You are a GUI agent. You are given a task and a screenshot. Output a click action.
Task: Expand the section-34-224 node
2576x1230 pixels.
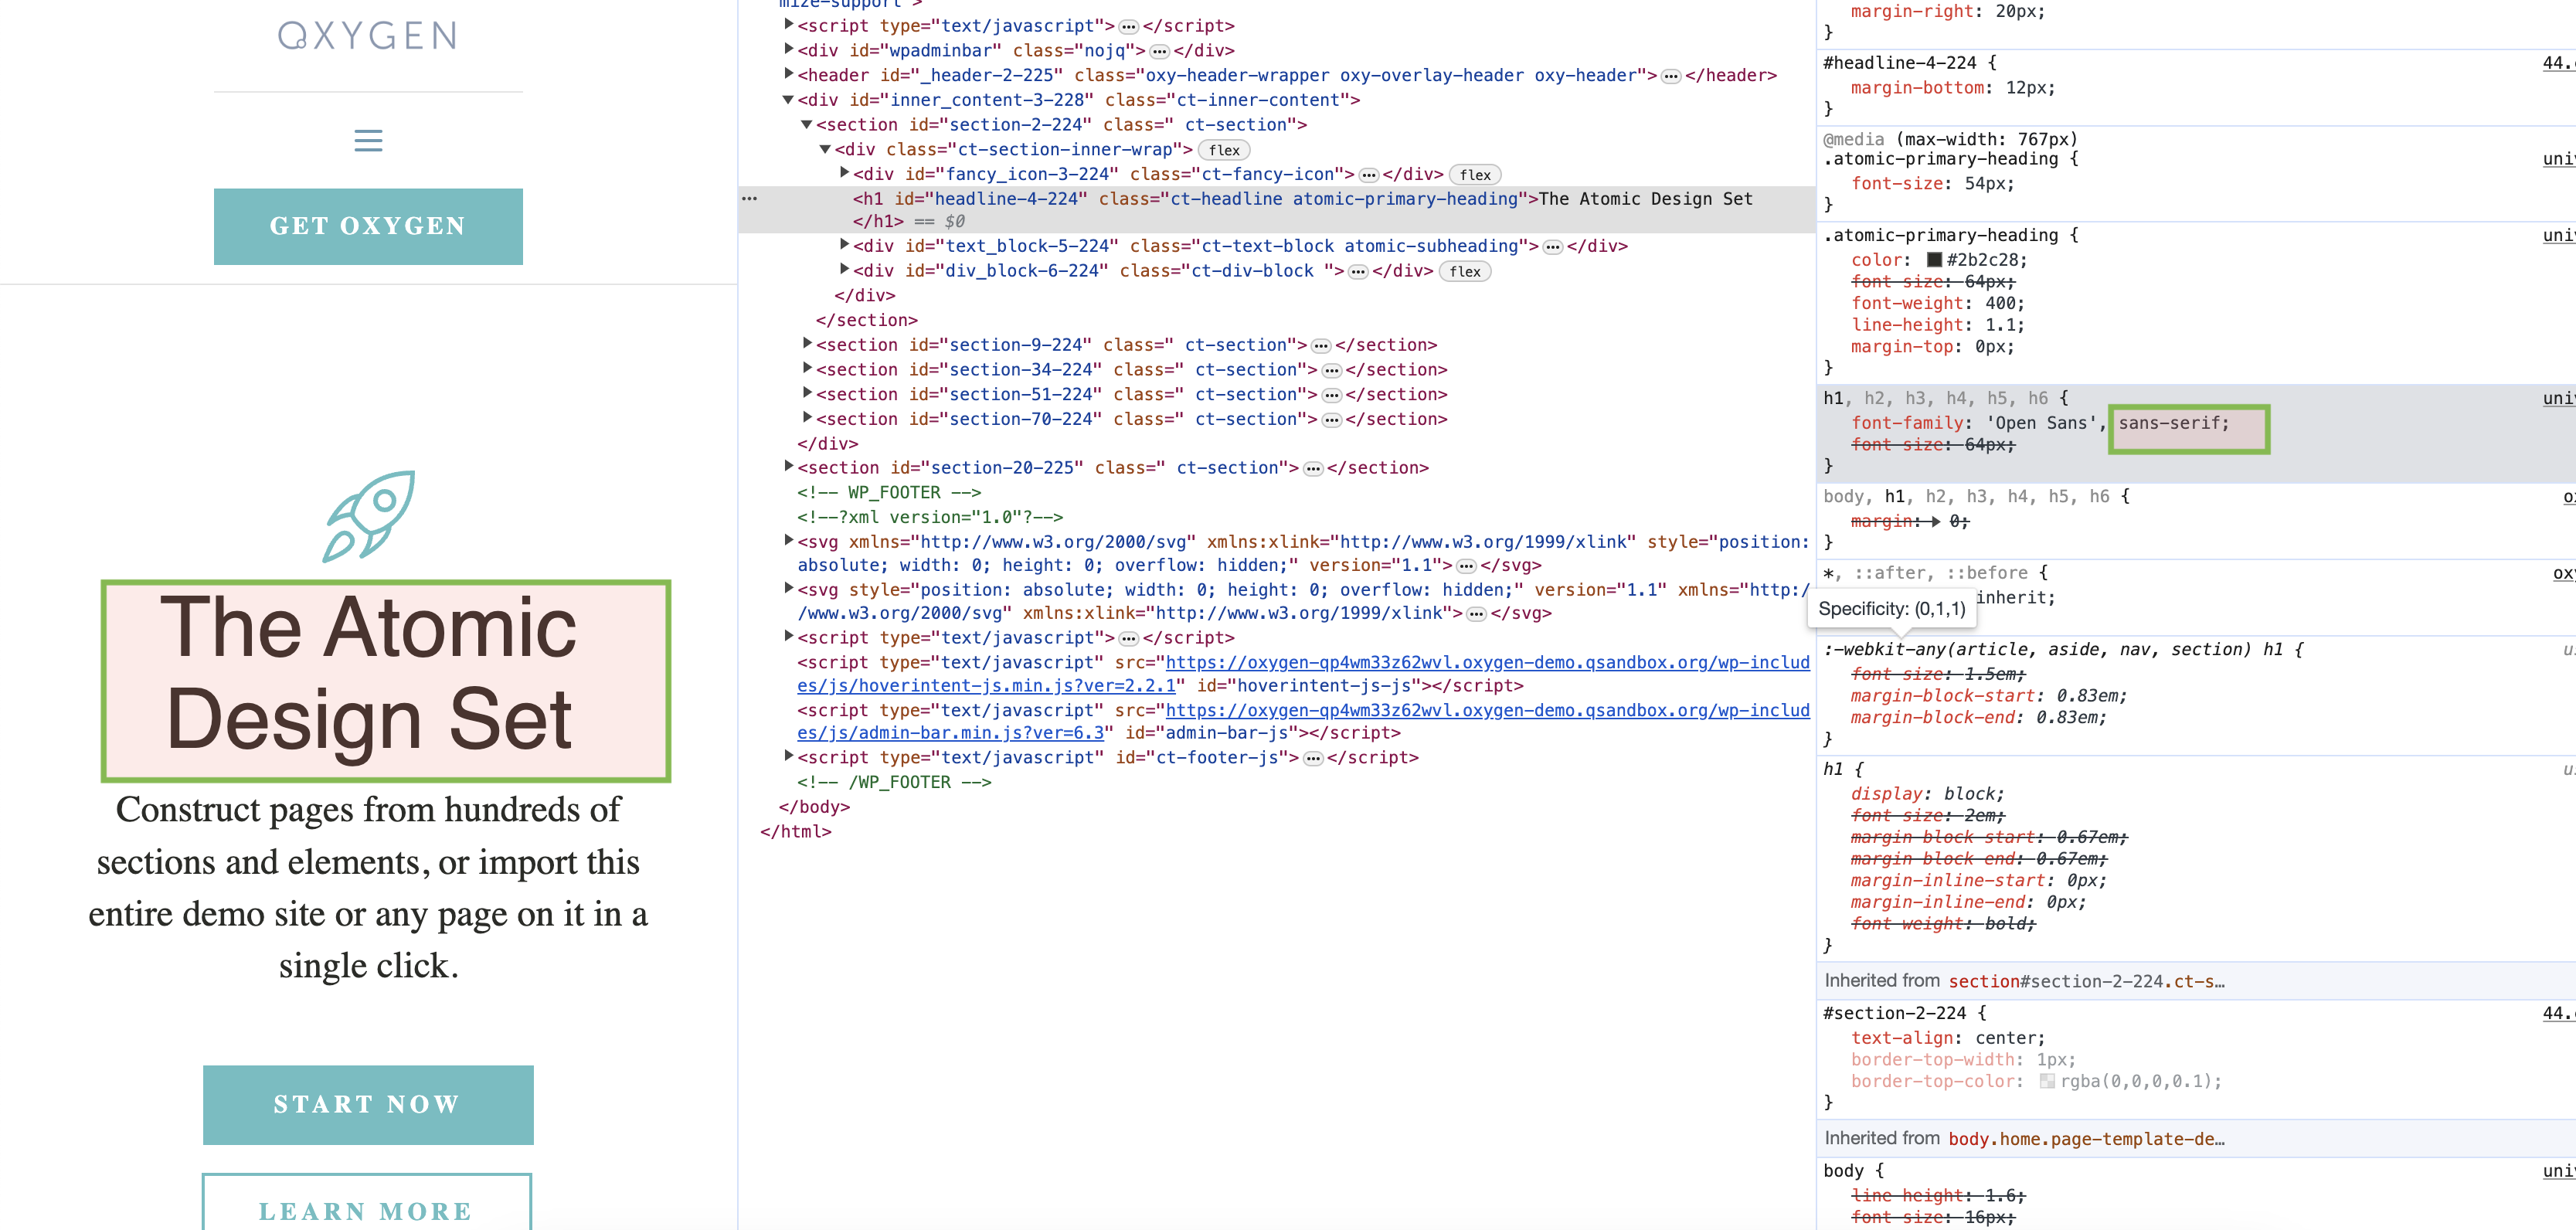point(807,369)
